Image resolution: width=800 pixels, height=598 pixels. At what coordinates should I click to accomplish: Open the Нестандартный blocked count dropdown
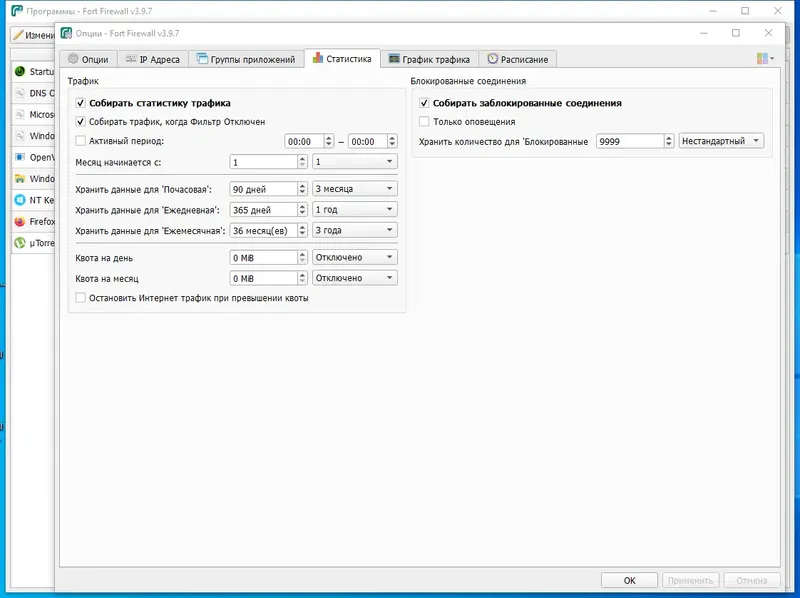[721, 141]
